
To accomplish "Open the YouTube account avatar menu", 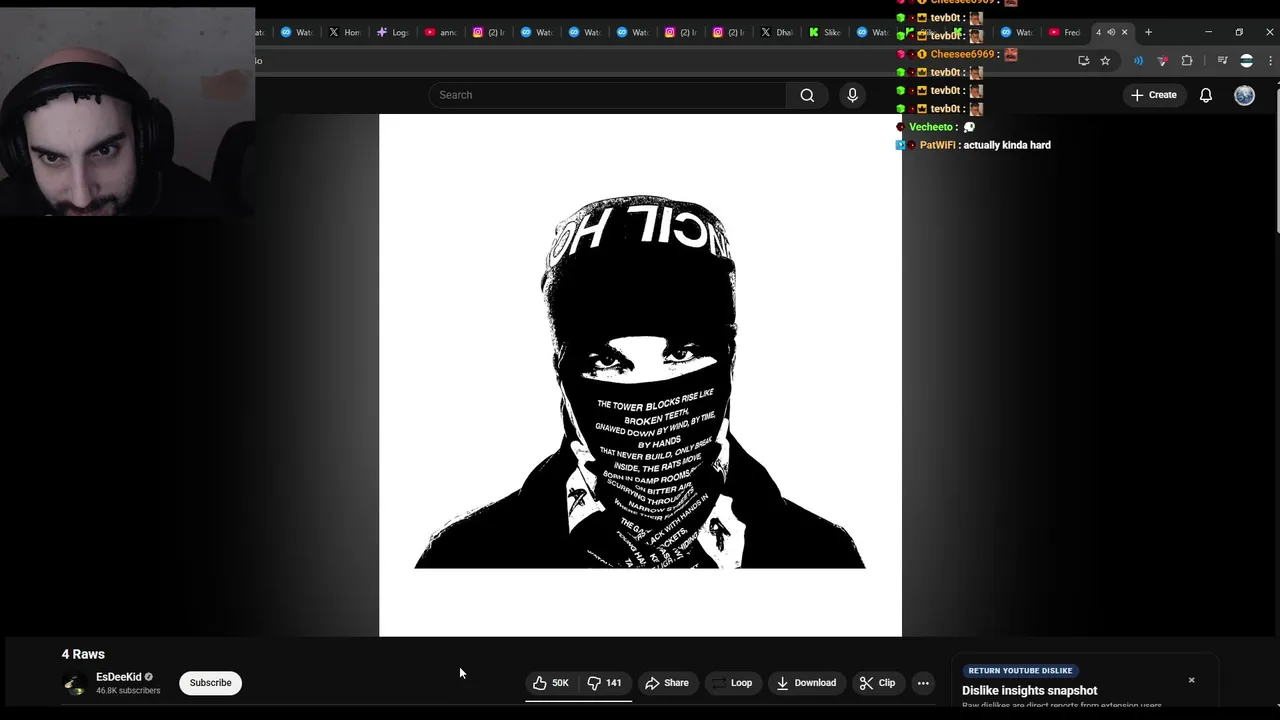I will pos(1244,95).
